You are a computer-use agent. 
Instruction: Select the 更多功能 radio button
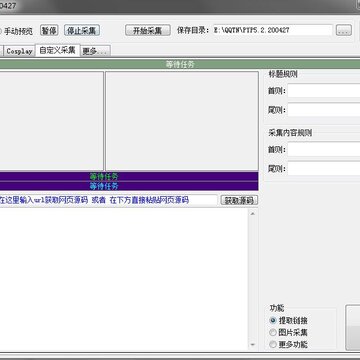288,344
